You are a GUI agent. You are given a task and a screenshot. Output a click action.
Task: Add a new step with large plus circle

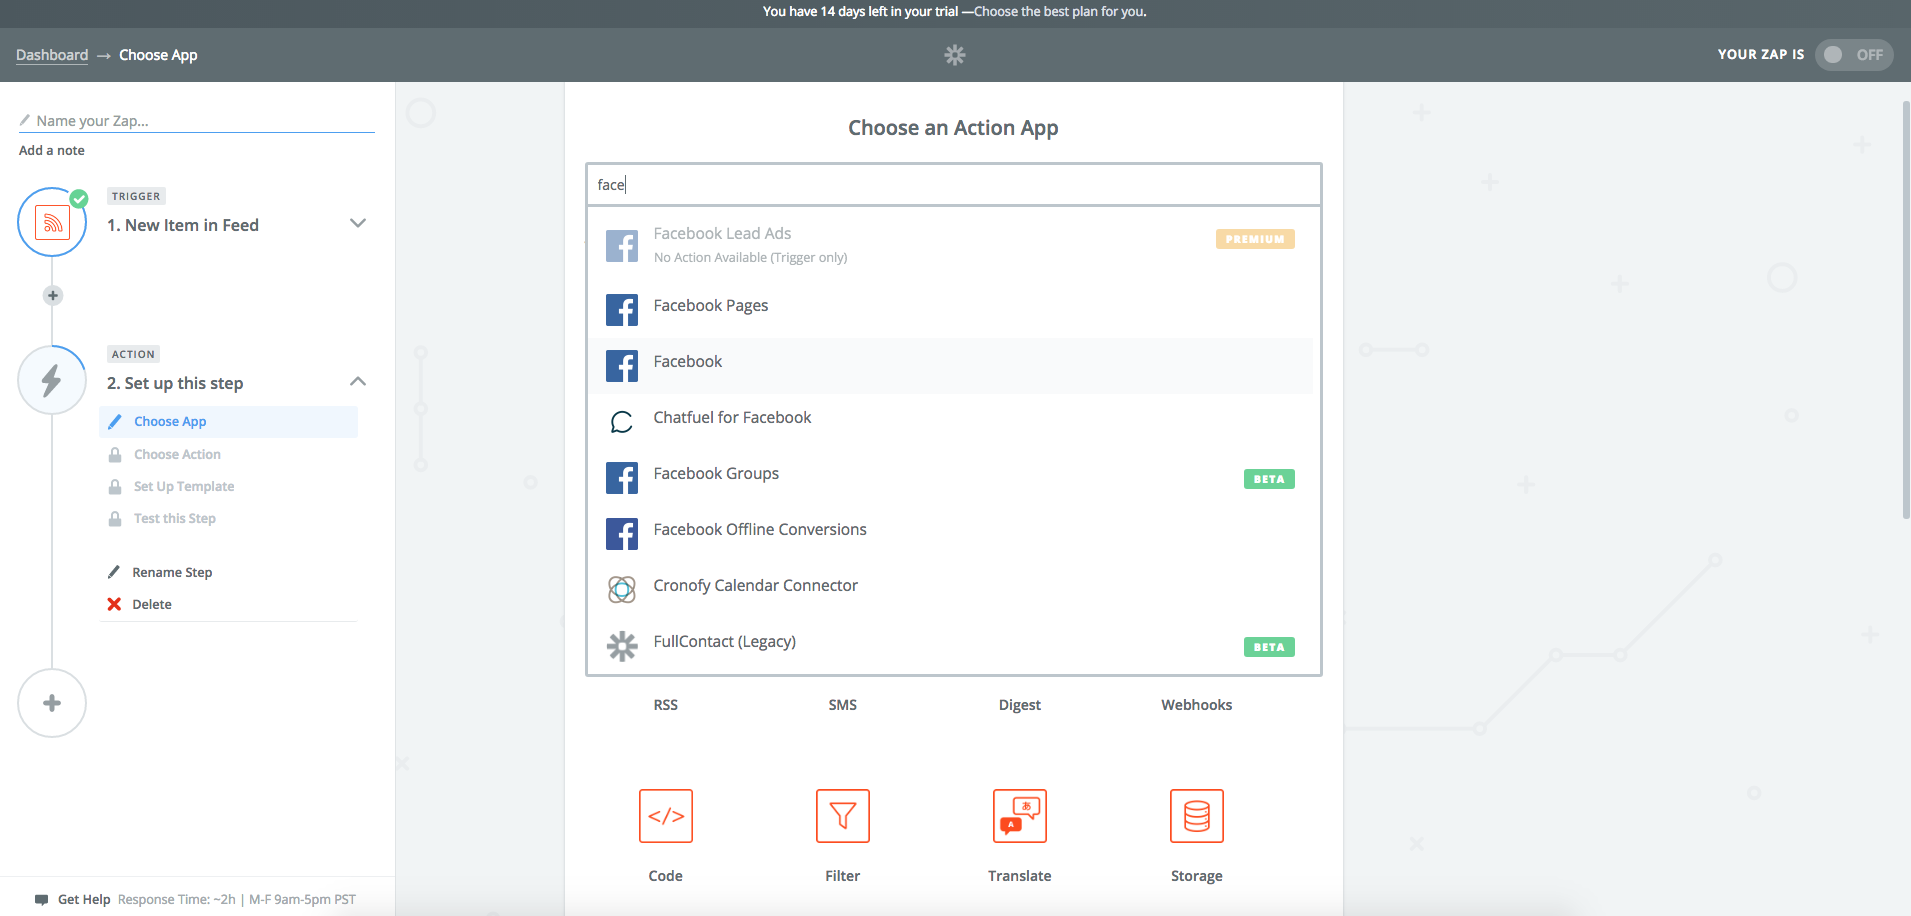tap(52, 703)
